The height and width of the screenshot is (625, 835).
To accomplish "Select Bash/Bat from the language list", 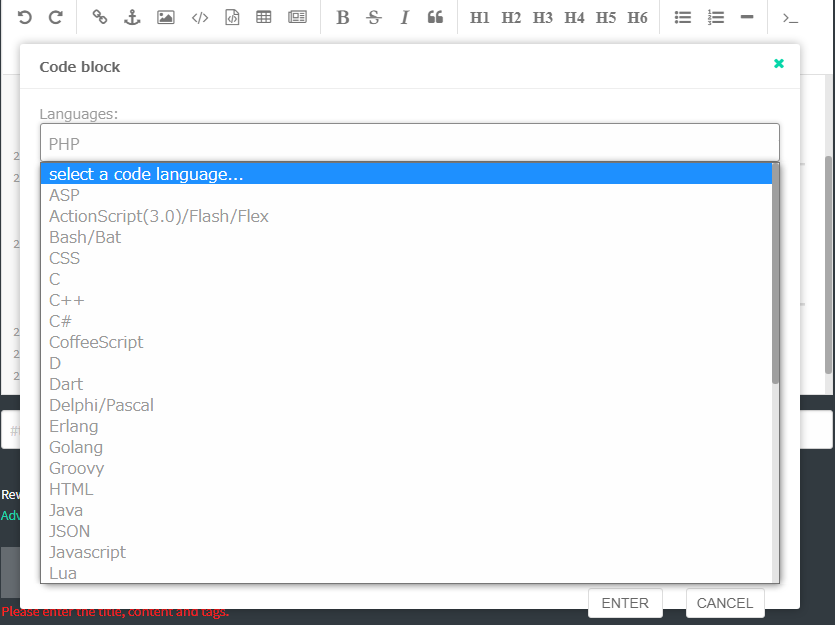I will (x=406, y=237).
